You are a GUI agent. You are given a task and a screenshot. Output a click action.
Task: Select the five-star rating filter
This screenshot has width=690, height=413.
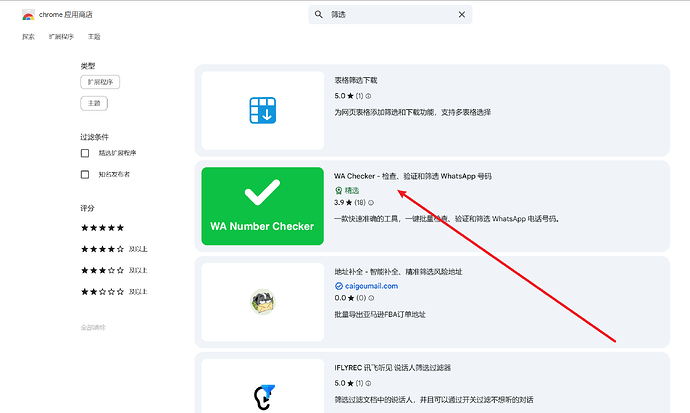pos(103,228)
